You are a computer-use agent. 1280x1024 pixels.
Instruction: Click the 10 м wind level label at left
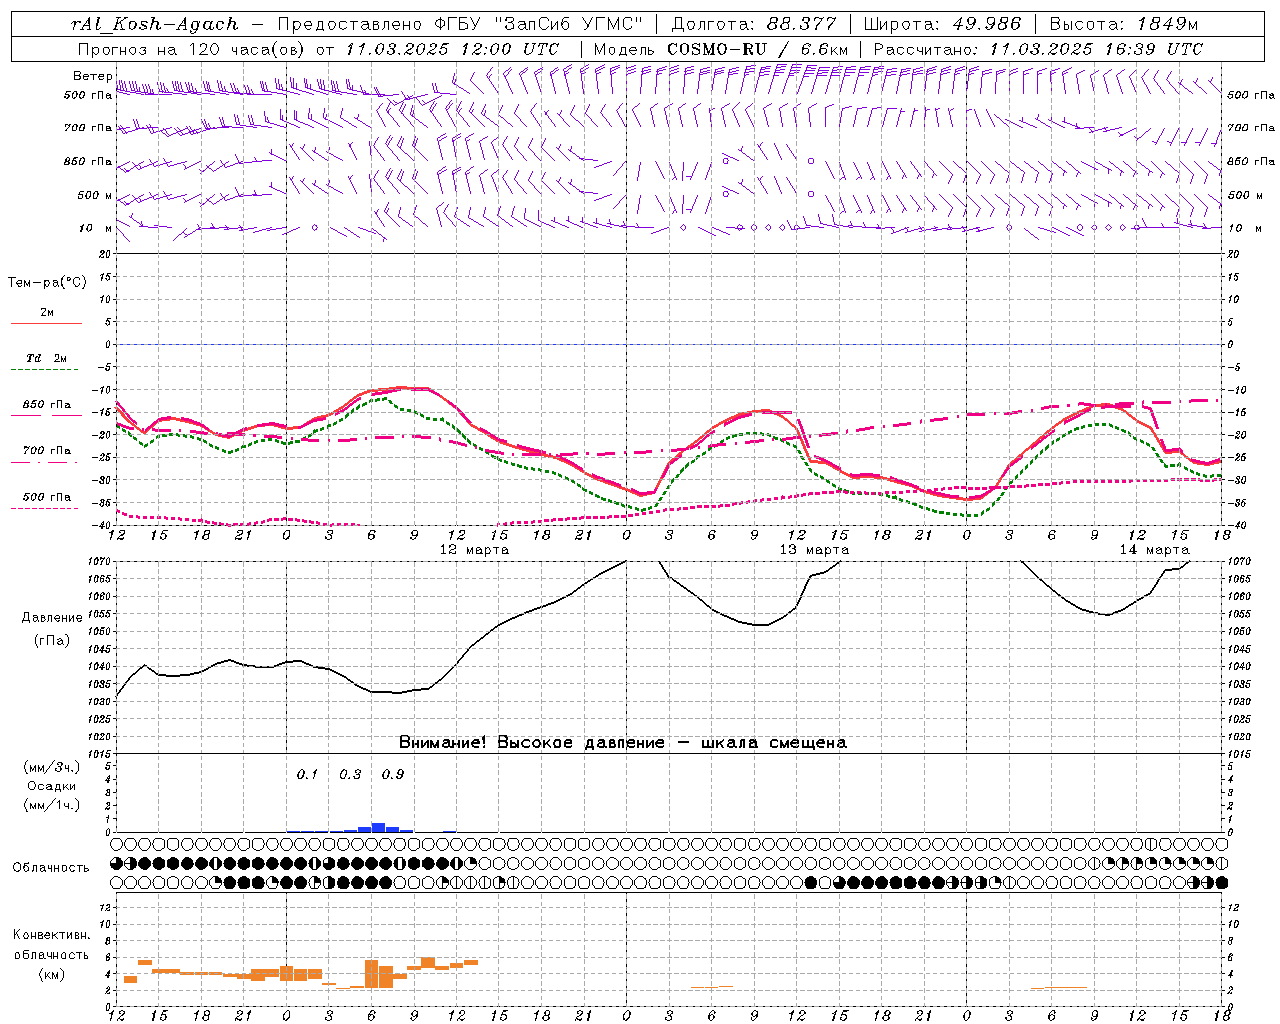click(x=95, y=228)
